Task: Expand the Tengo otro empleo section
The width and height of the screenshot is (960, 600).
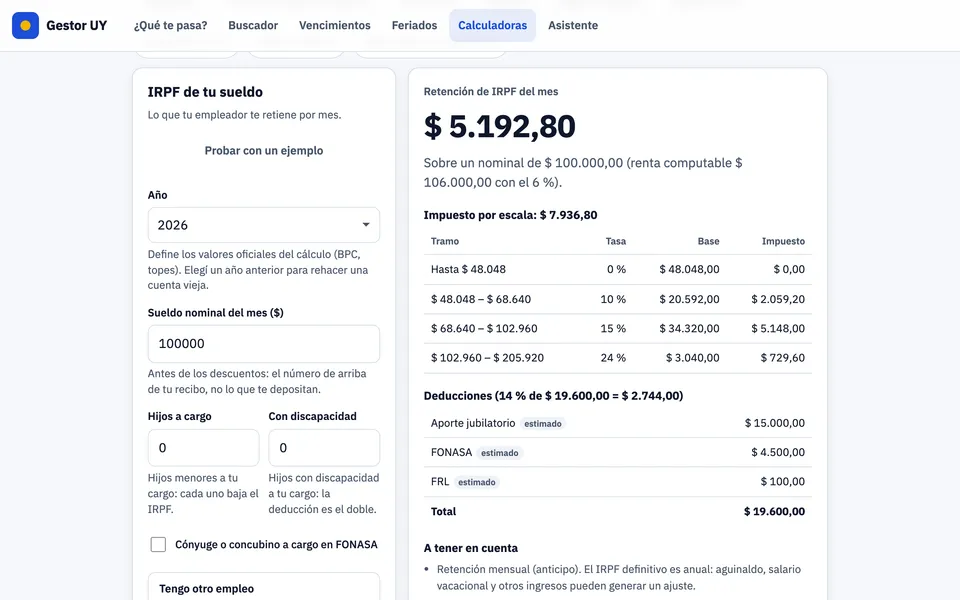Action: click(x=264, y=588)
